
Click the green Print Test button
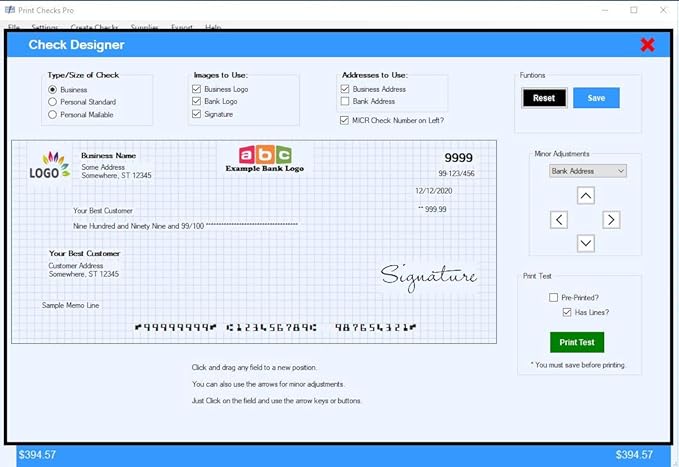577,342
